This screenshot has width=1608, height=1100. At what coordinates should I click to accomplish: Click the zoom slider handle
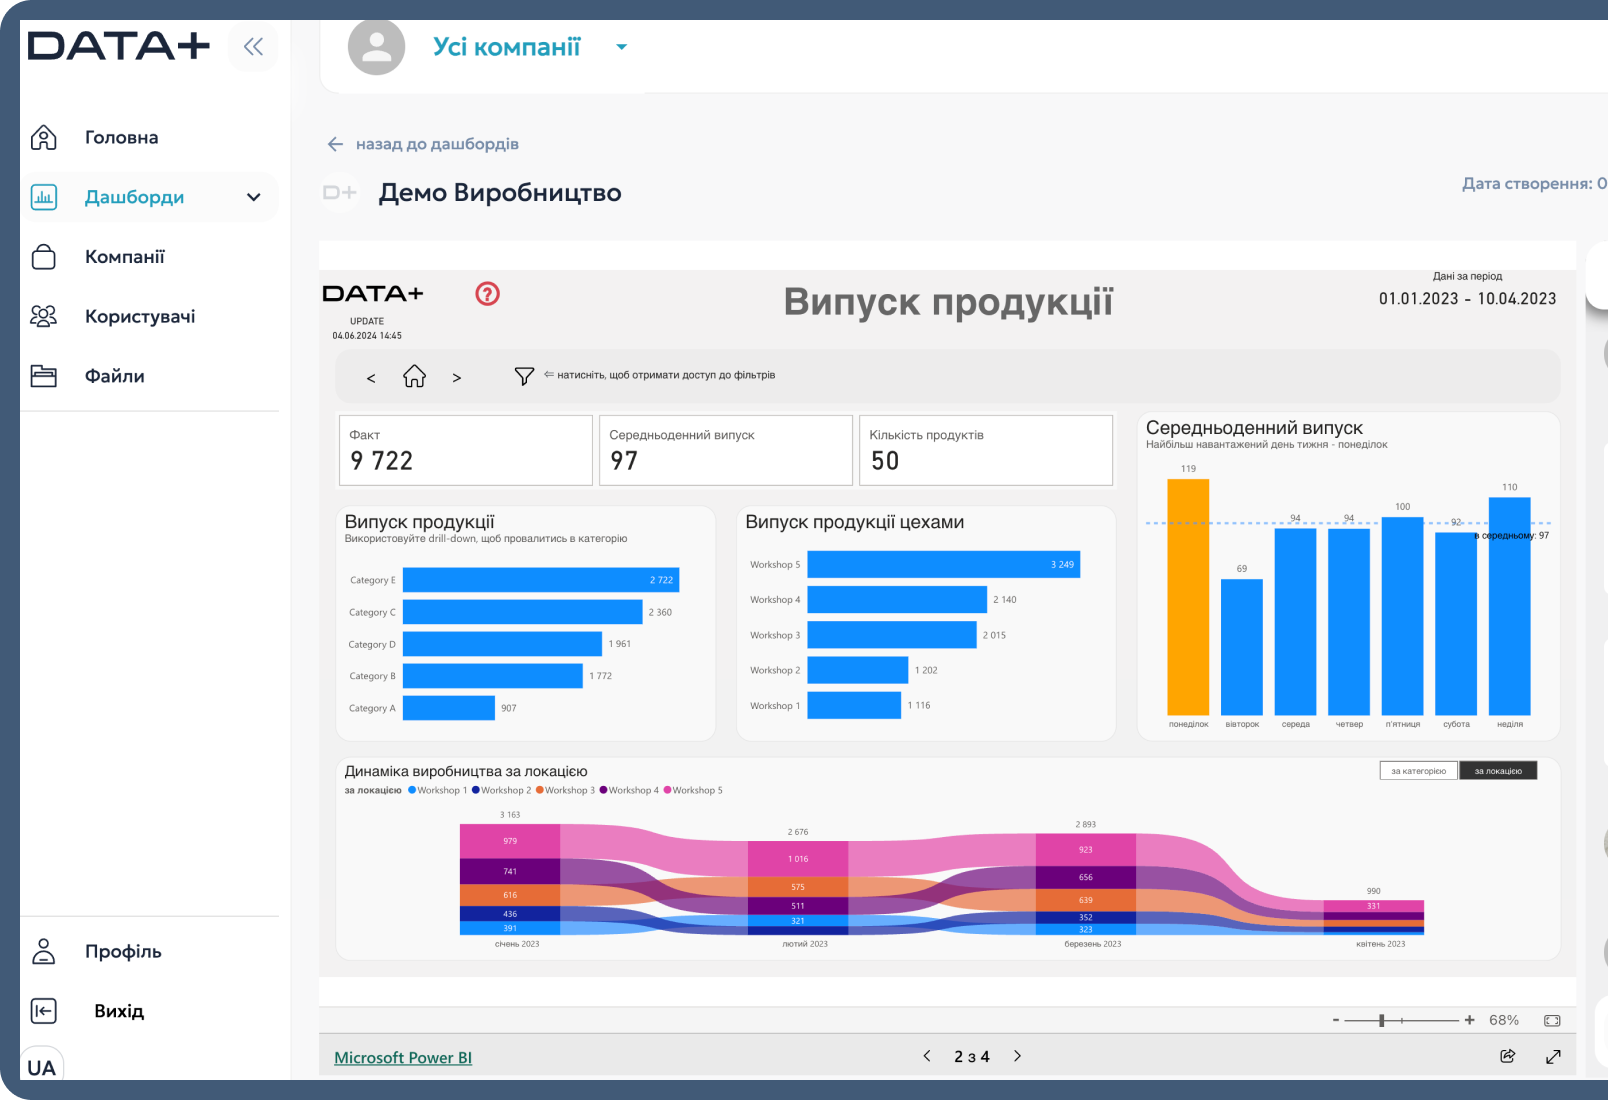[x=1382, y=1020]
